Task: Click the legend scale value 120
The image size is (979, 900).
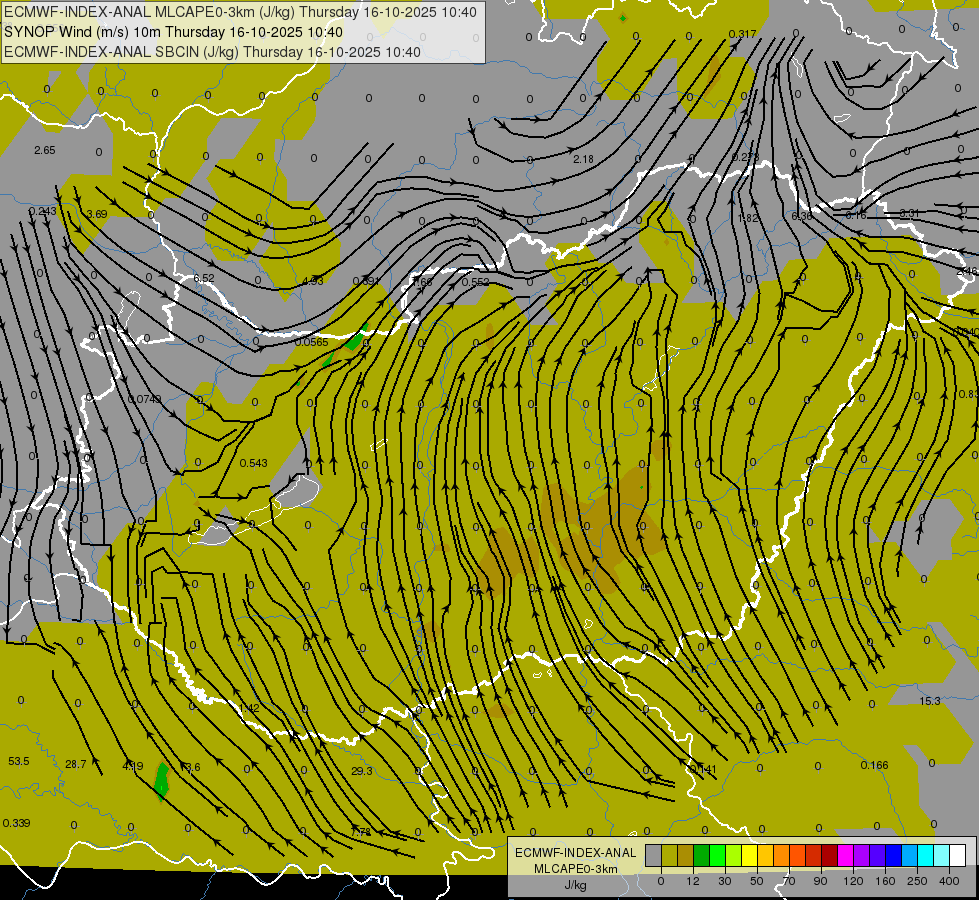Action: point(853,881)
